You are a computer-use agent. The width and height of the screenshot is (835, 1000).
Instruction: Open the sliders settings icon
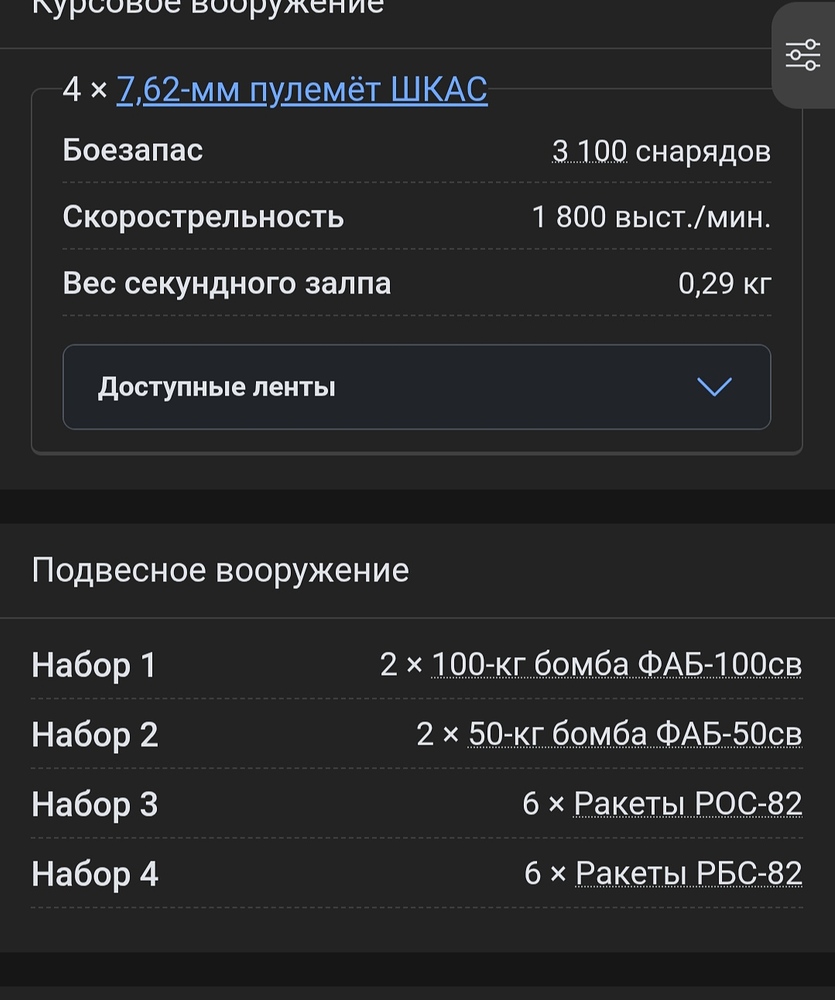tap(803, 55)
